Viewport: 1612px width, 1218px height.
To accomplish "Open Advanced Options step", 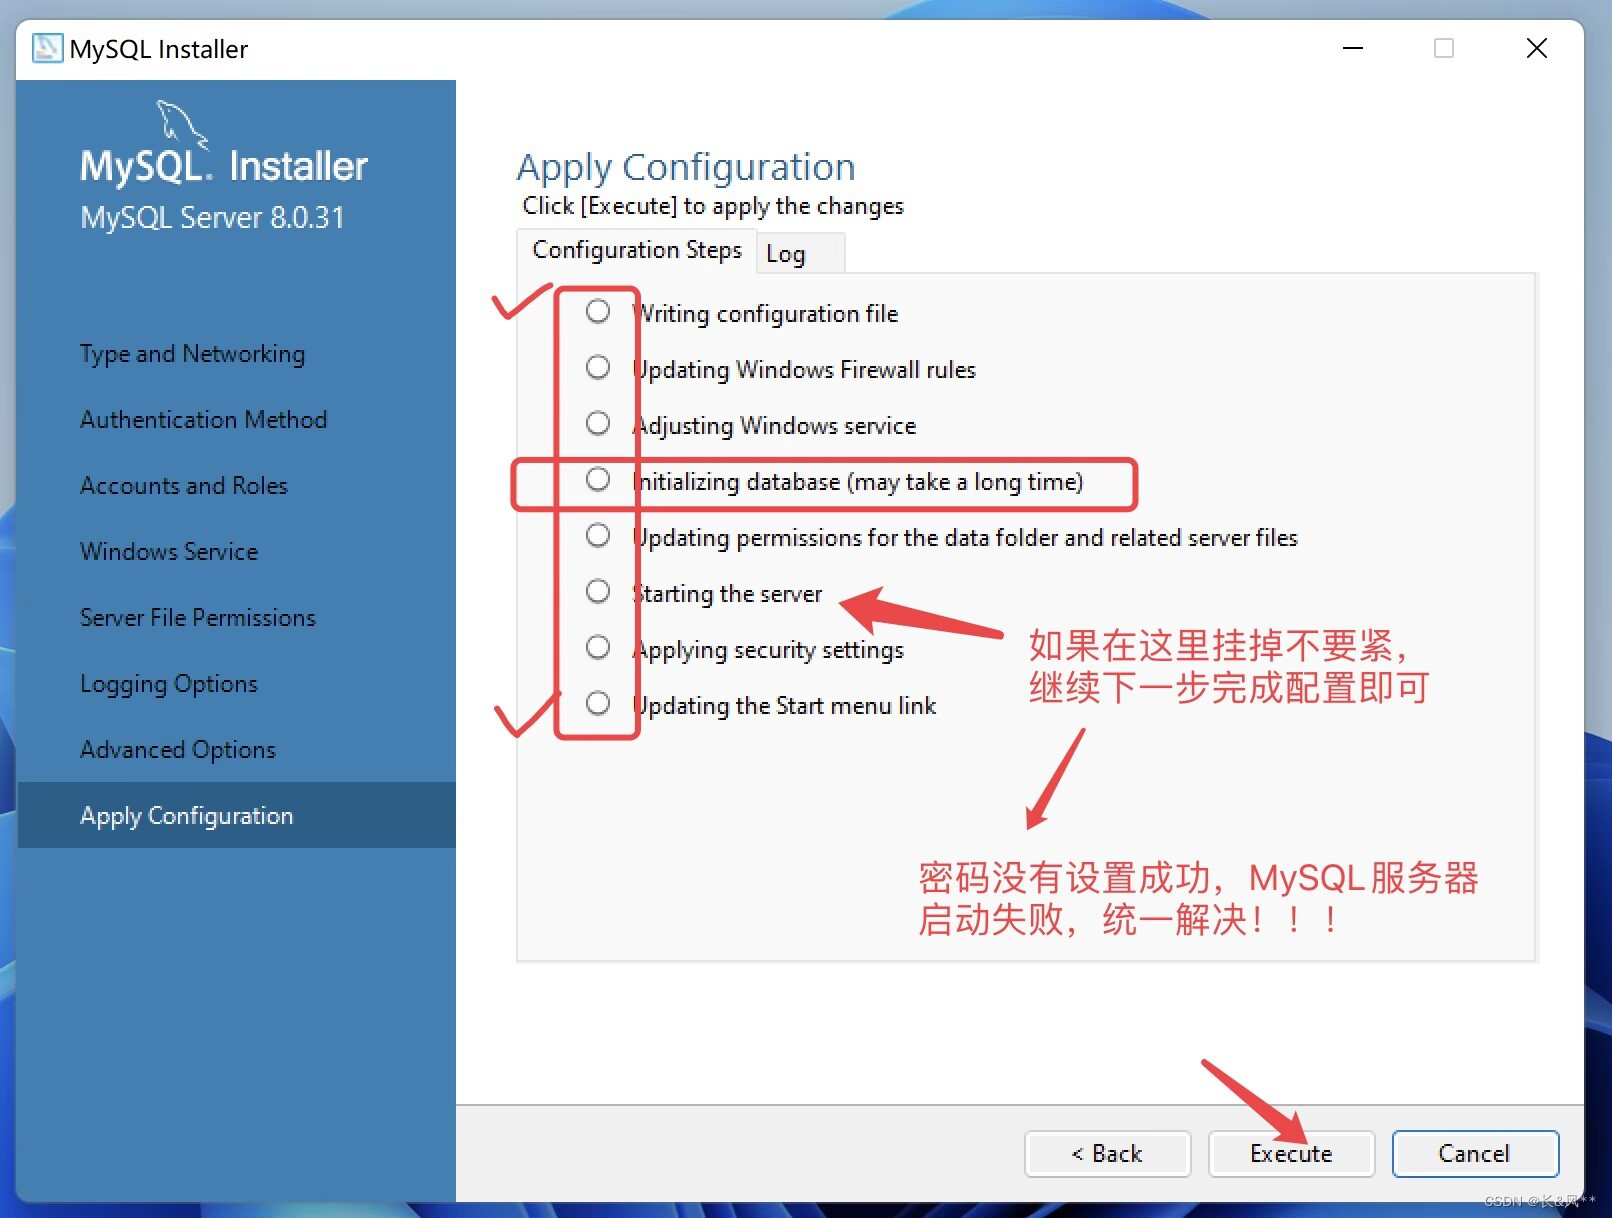I will coord(178,750).
